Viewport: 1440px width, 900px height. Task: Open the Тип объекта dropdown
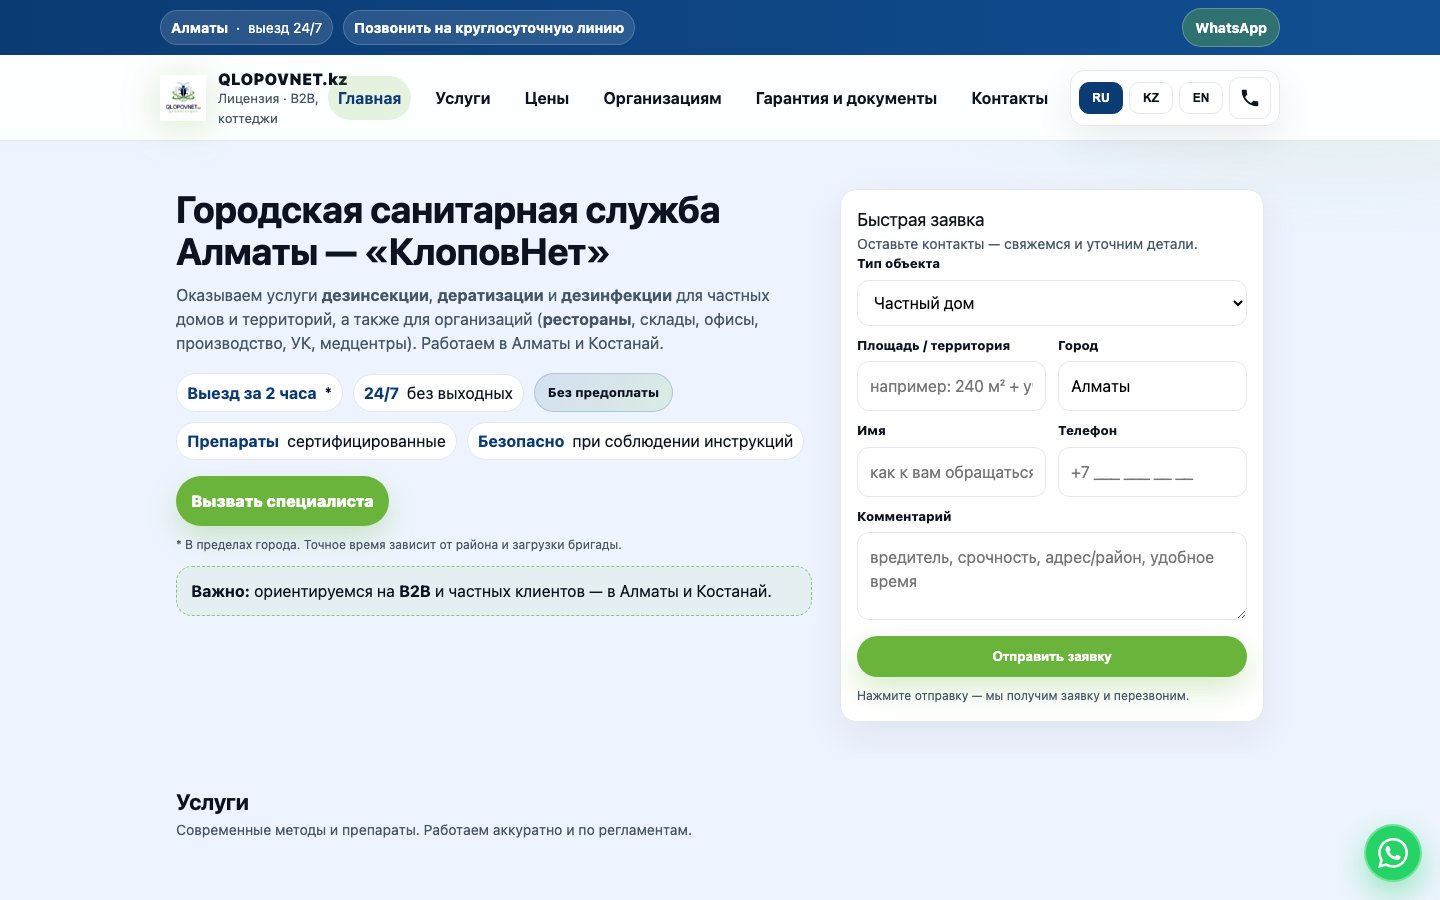1052,303
